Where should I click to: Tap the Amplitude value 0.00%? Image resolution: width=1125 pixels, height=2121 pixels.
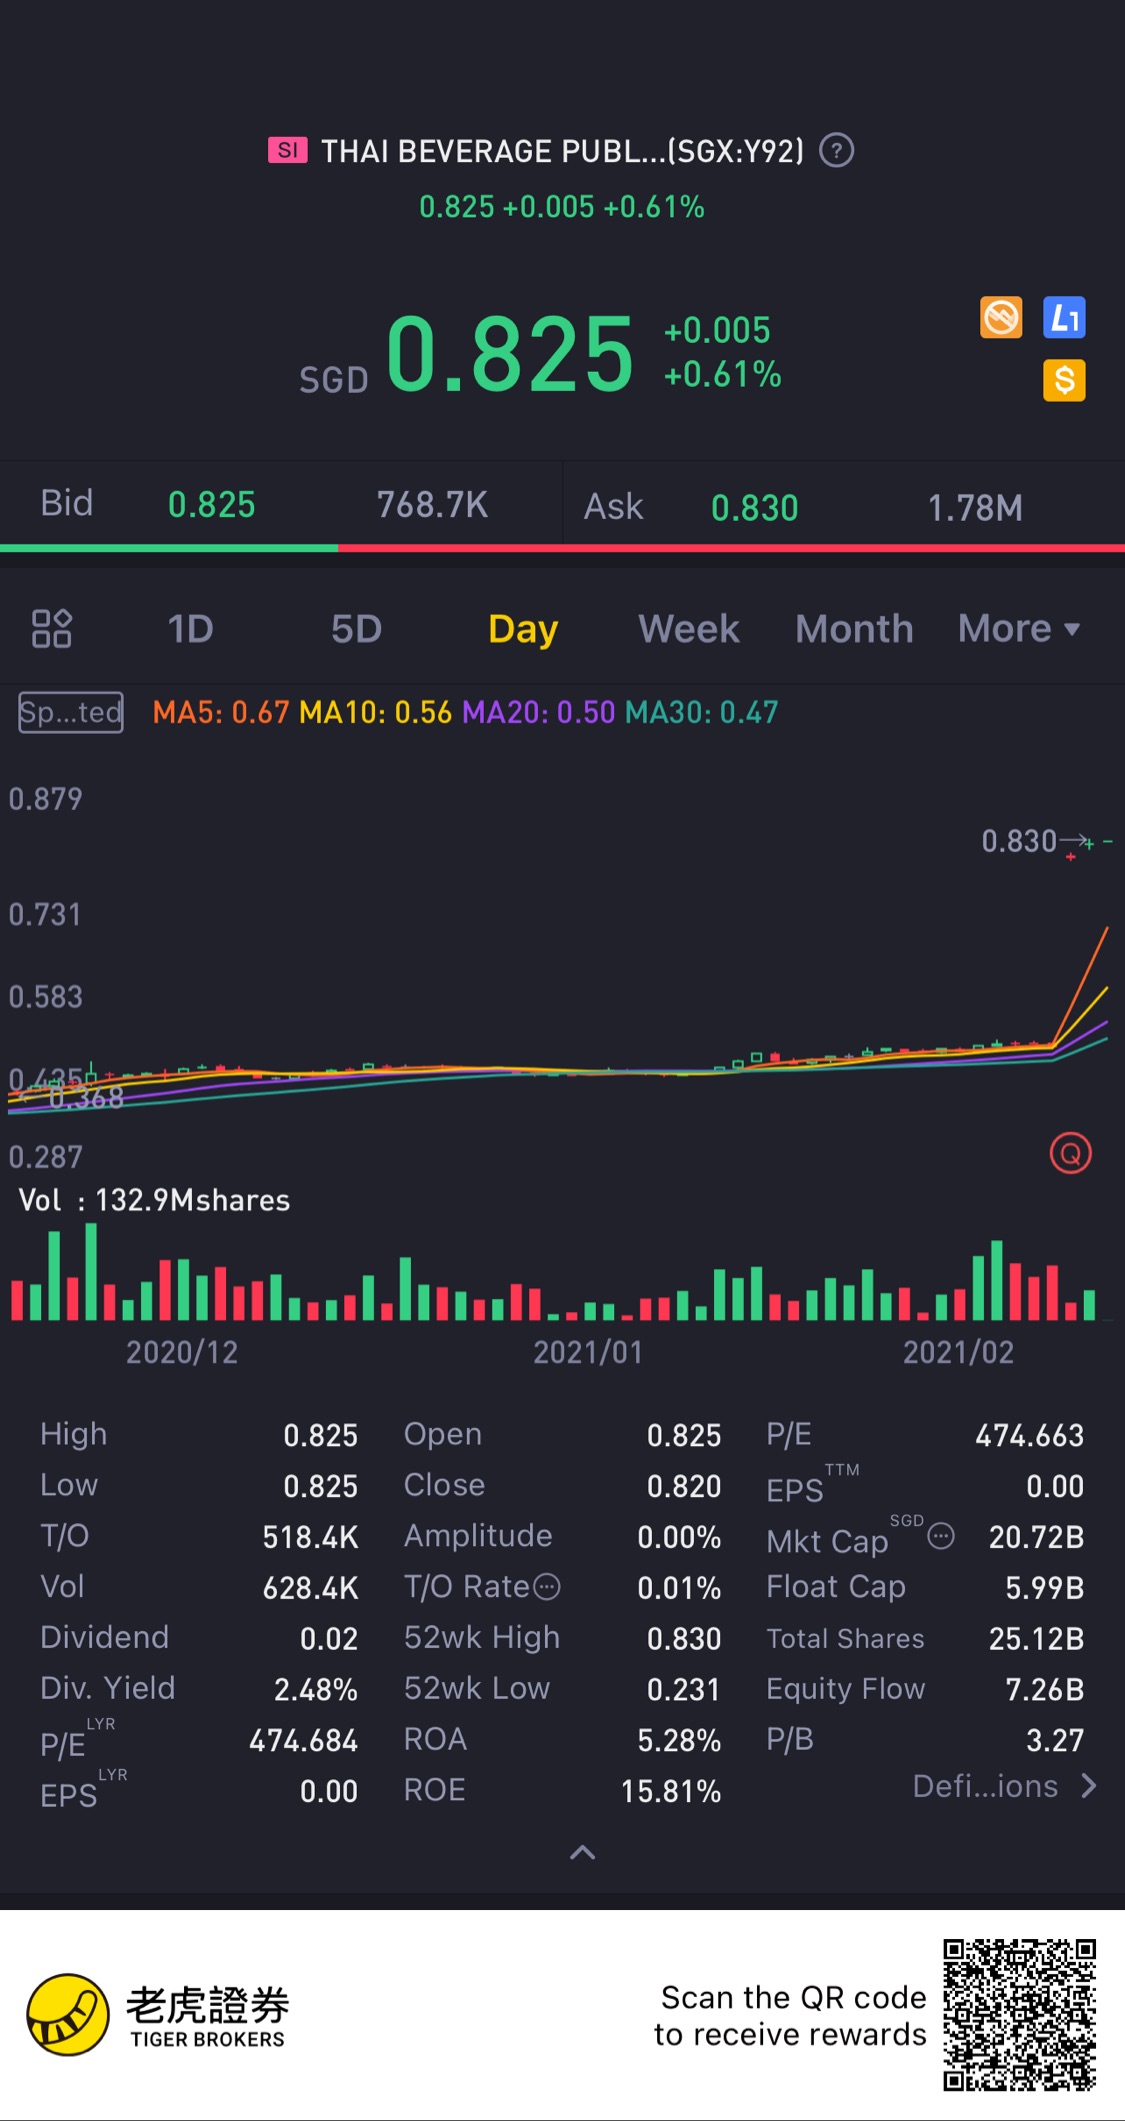click(x=679, y=1537)
